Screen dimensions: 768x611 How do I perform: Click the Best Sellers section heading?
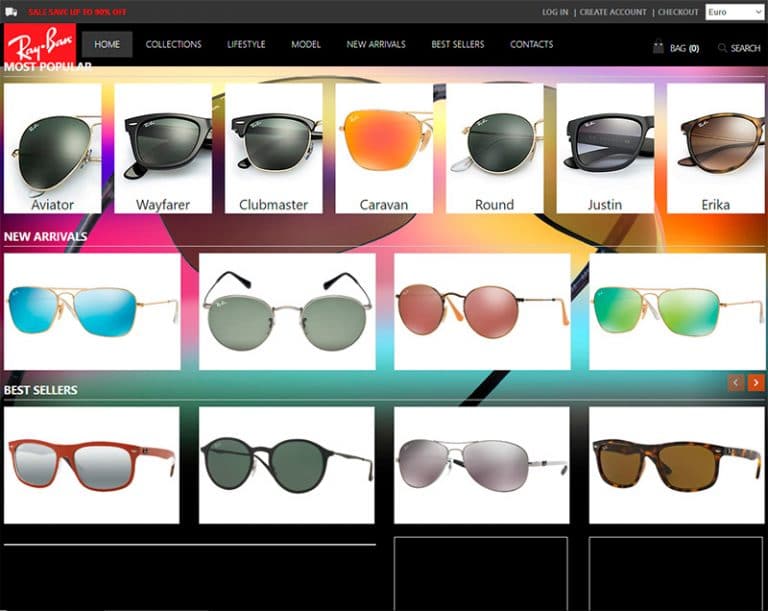click(x=41, y=390)
